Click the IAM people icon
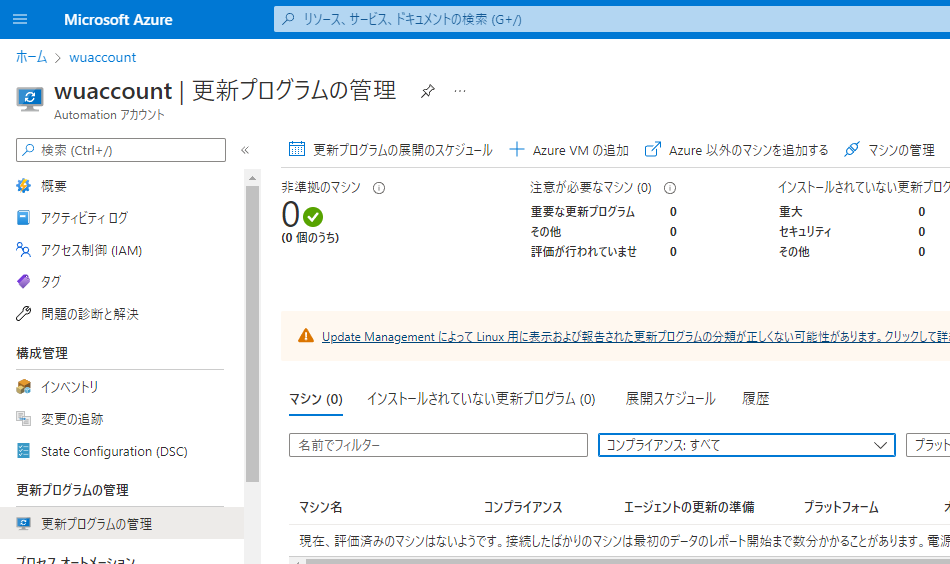This screenshot has width=950, height=564. pyautogui.click(x=24, y=250)
